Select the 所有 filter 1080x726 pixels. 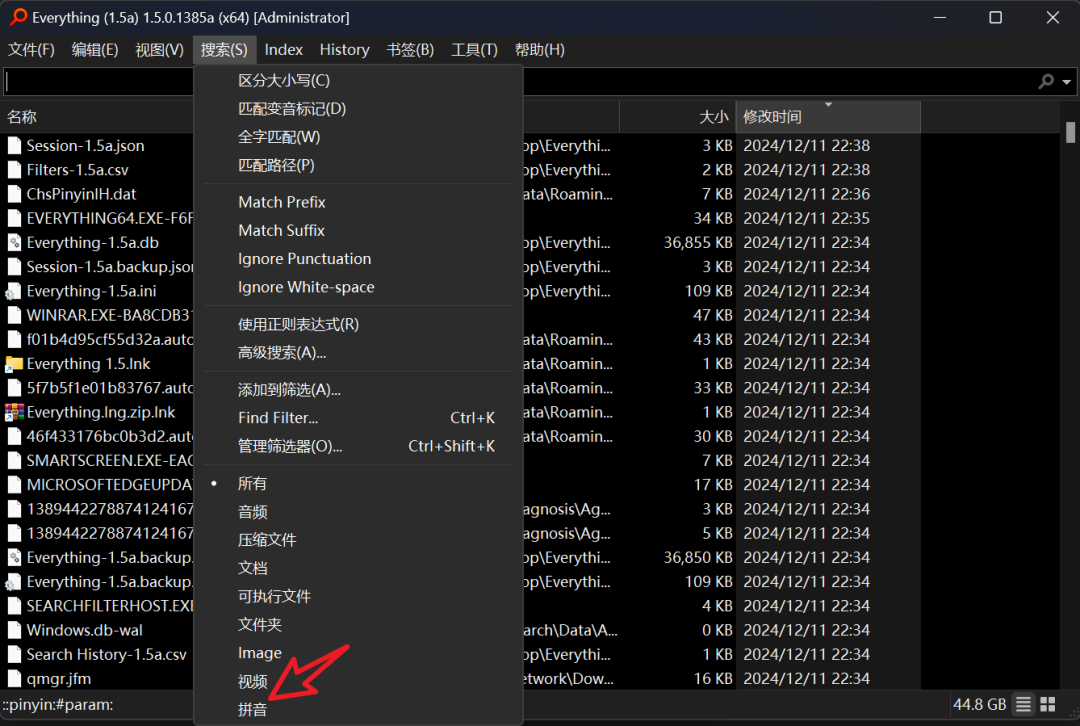click(x=358, y=483)
